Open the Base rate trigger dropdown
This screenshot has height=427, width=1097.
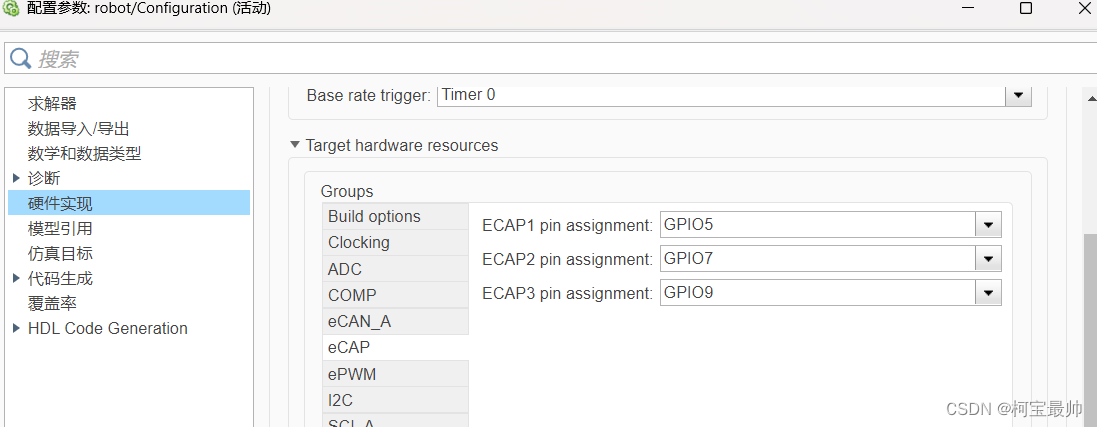[1018, 96]
